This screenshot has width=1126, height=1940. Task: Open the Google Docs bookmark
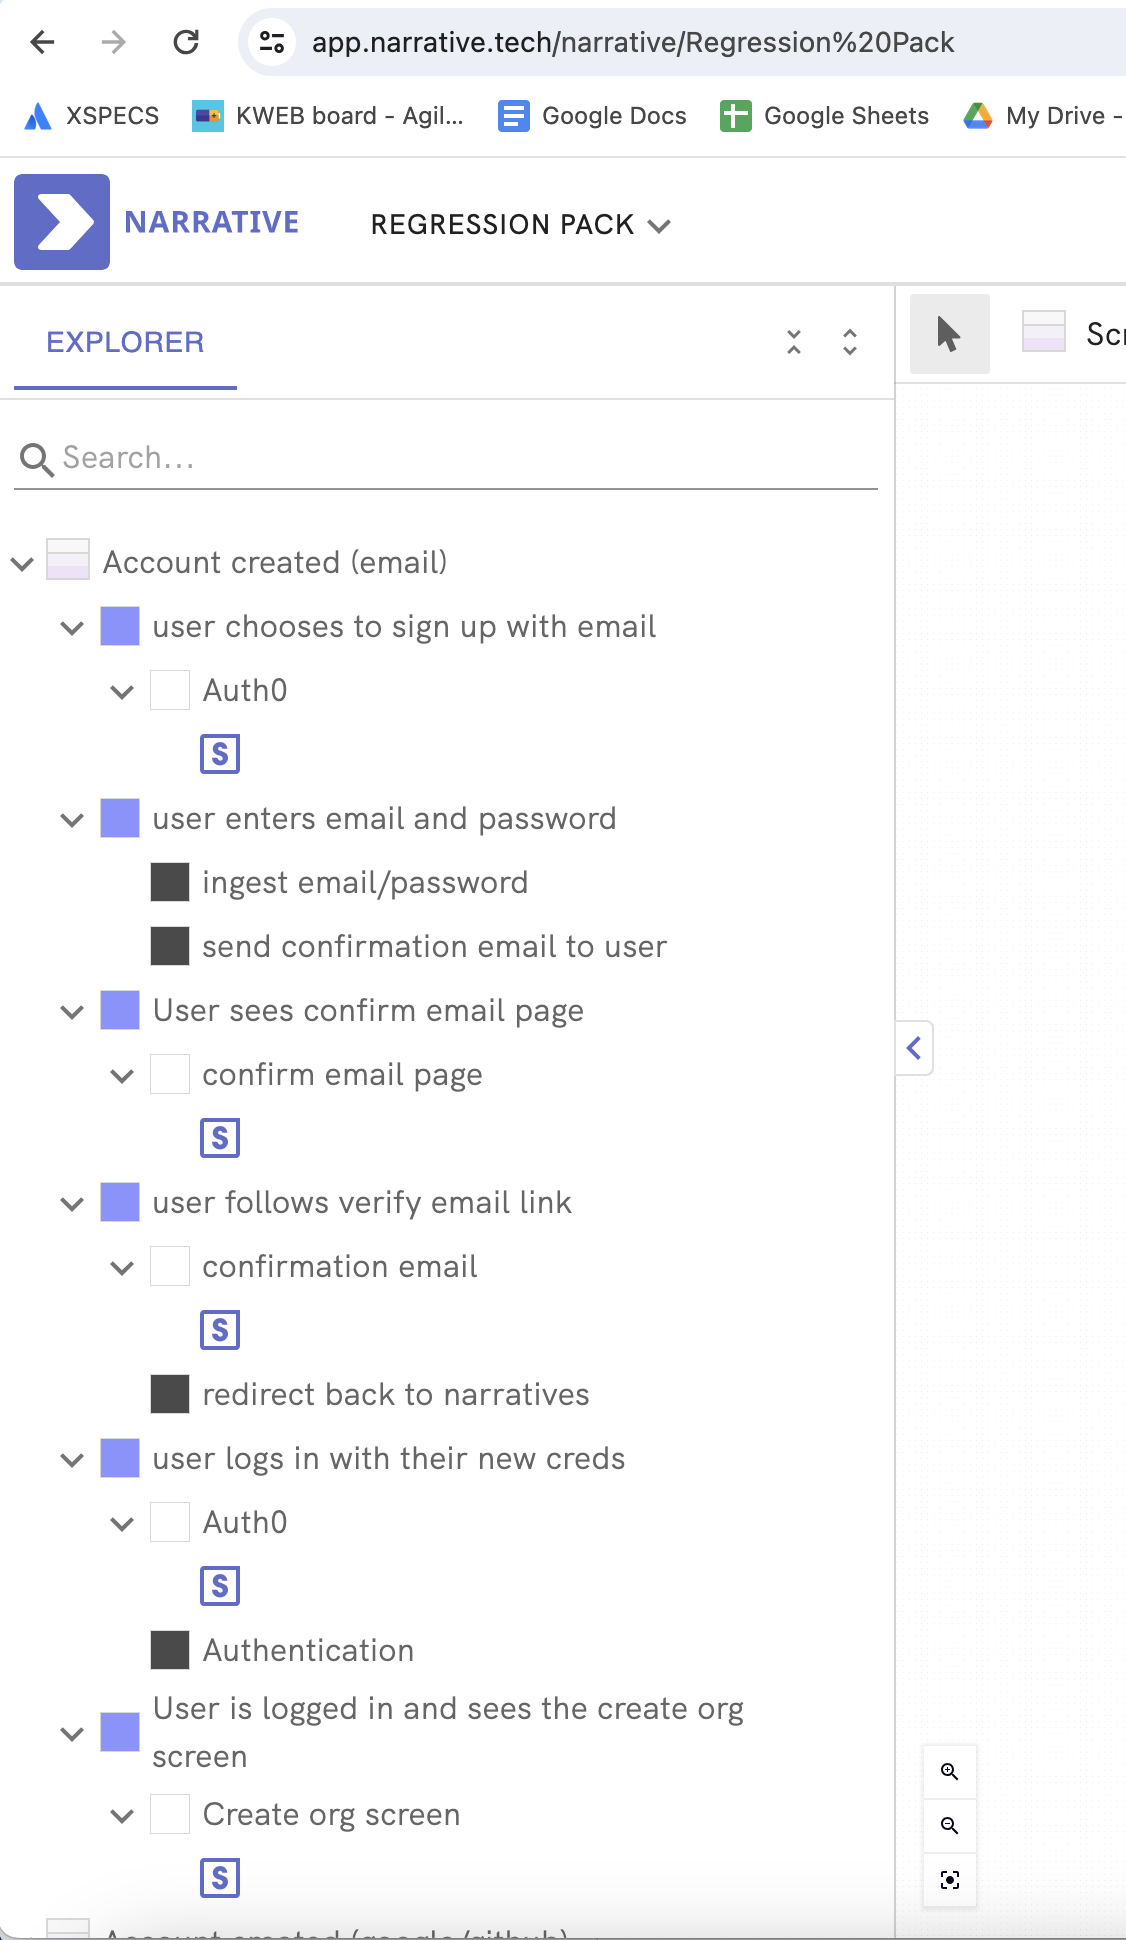pos(592,116)
